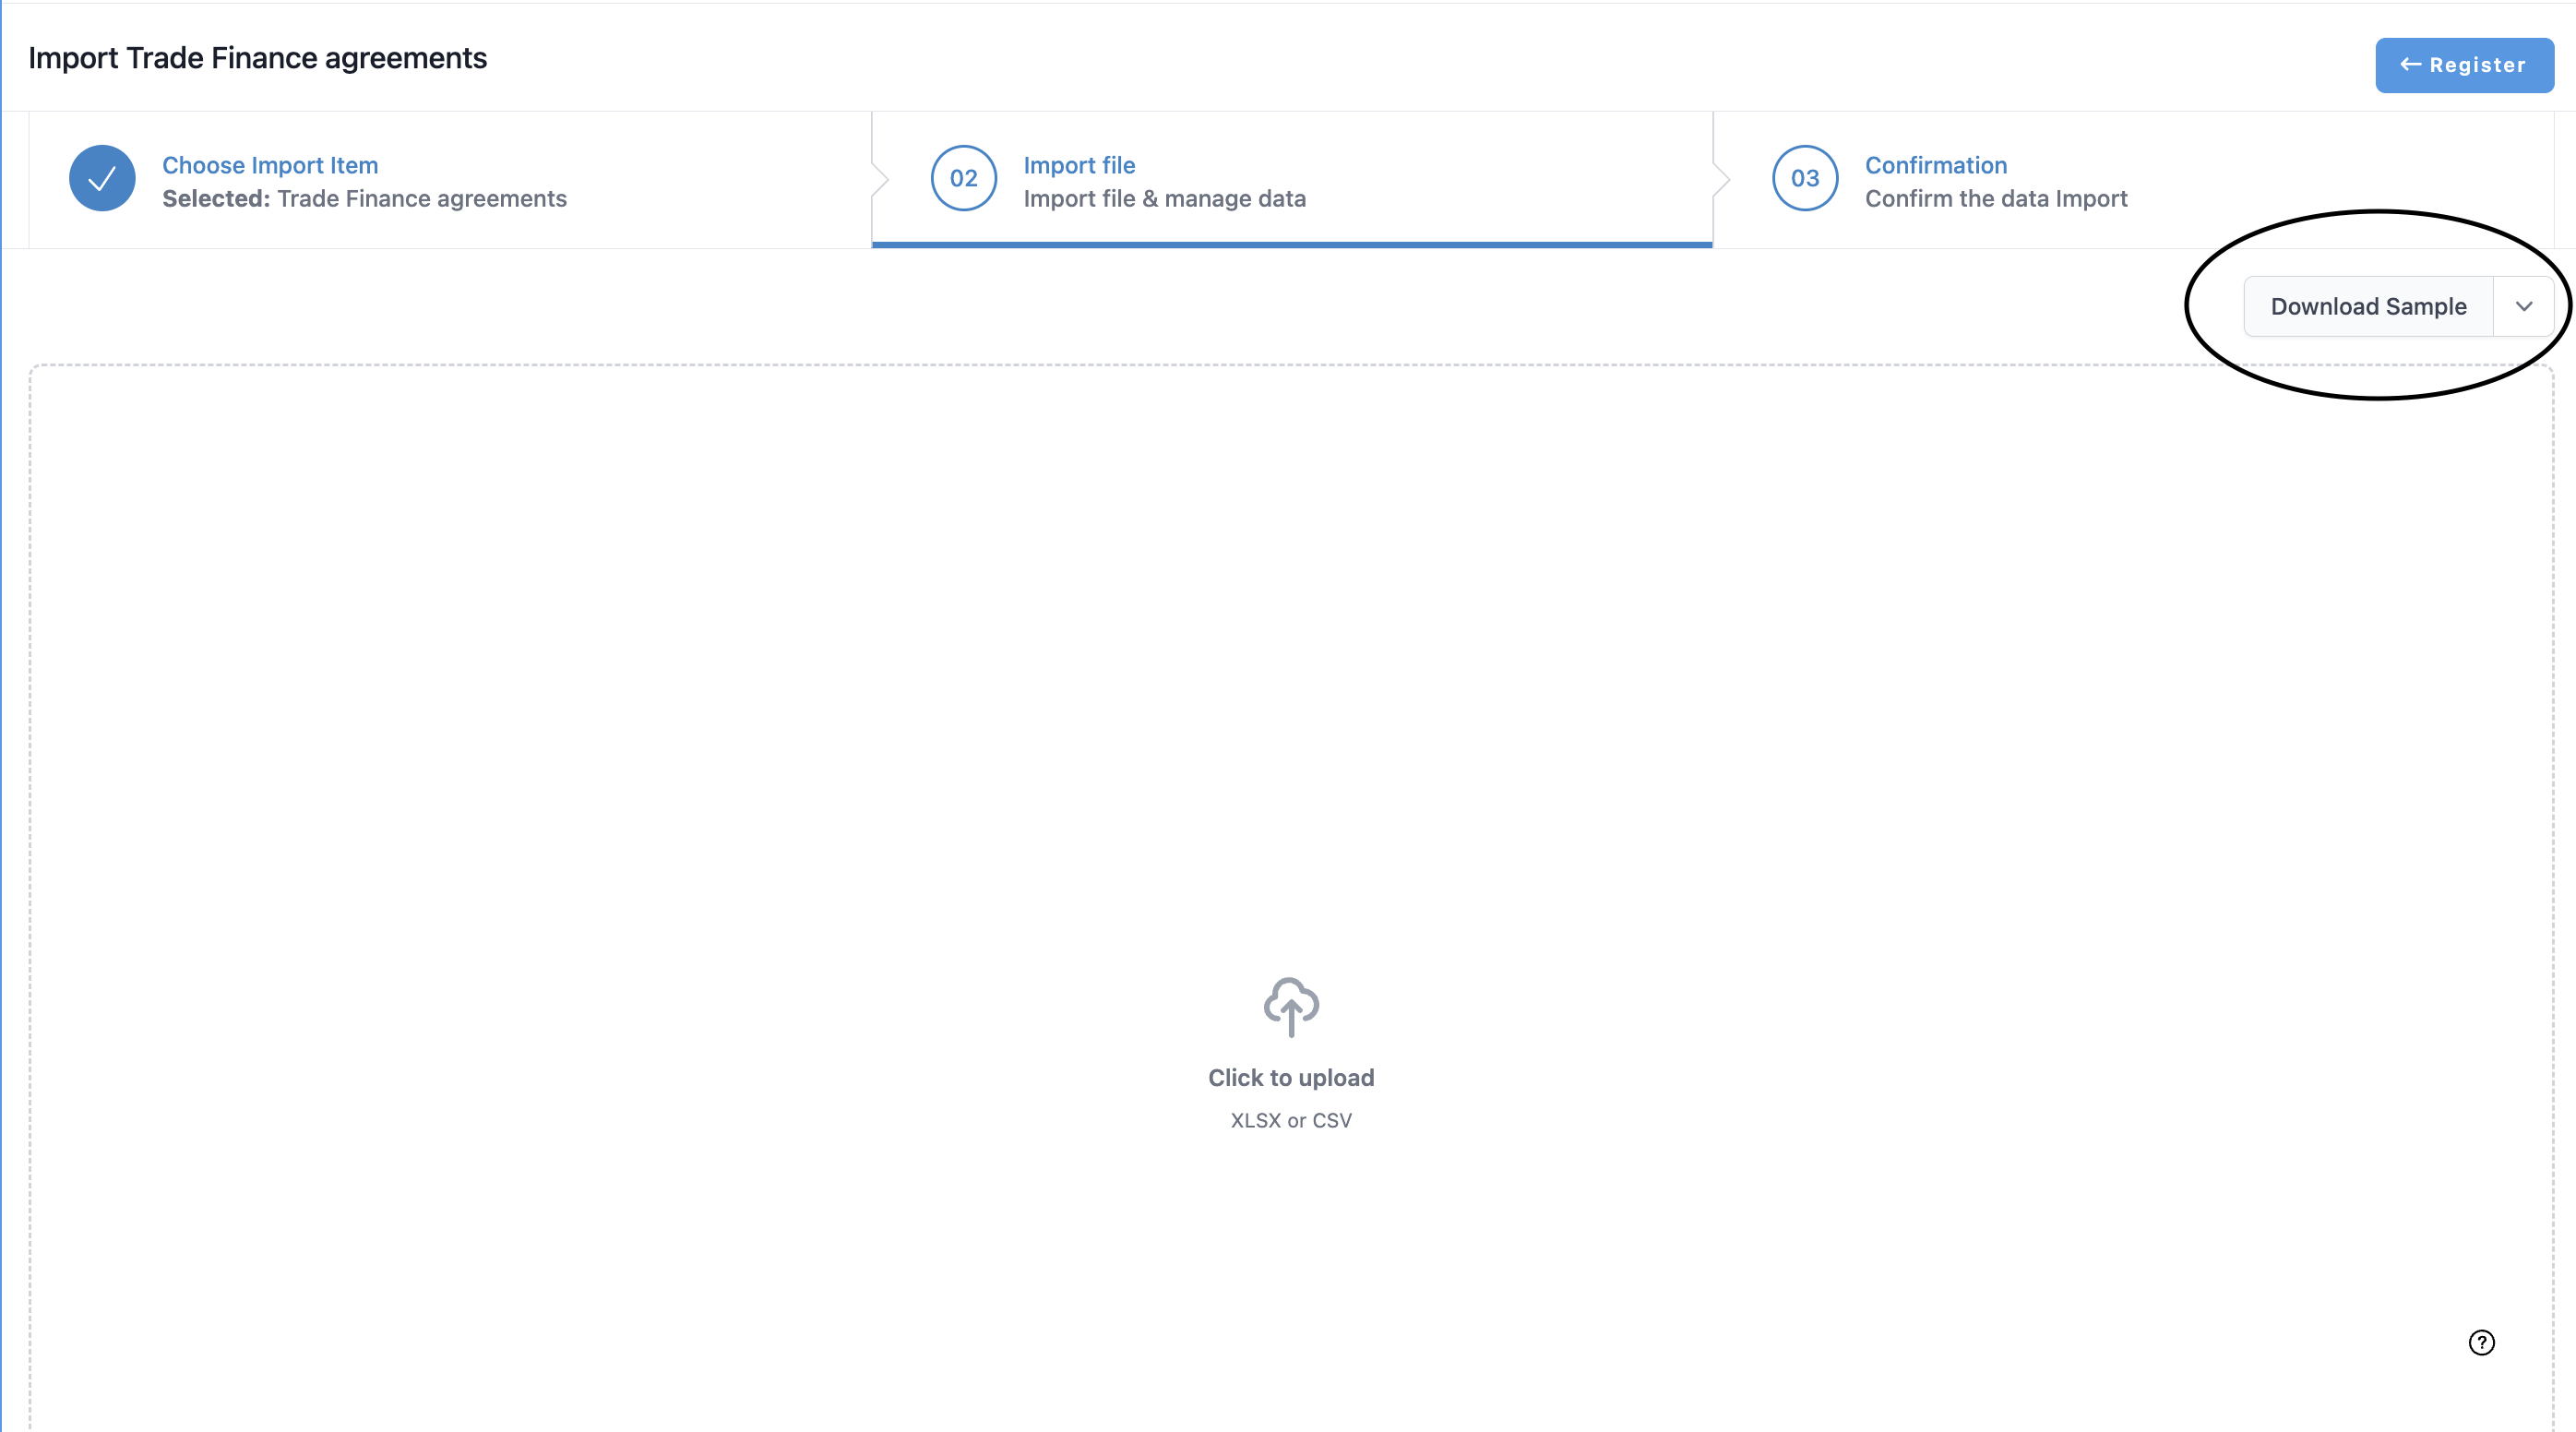Go back using the Register button label
This screenshot has height=1432, width=2576.
point(2477,65)
